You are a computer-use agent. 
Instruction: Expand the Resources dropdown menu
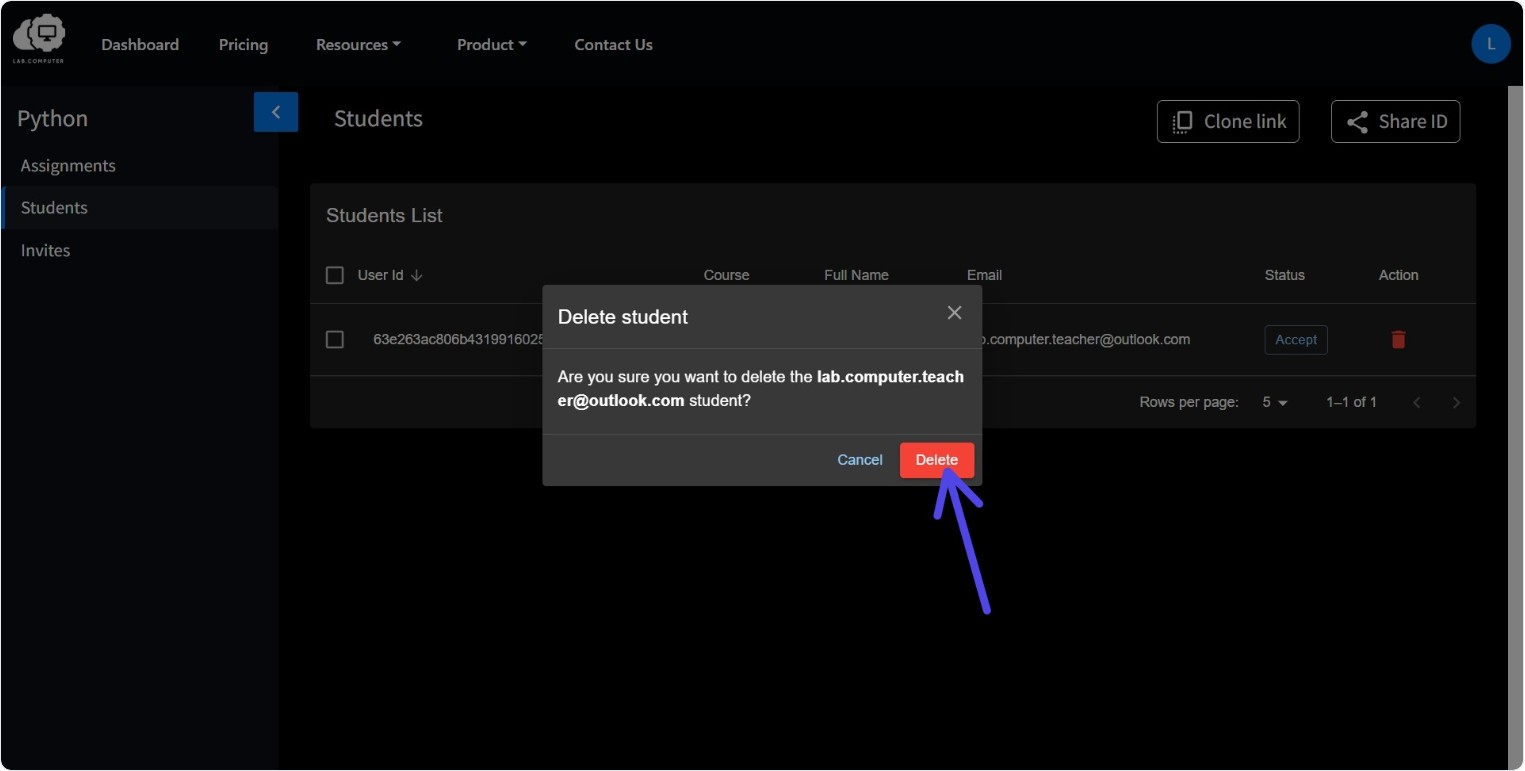(x=358, y=44)
